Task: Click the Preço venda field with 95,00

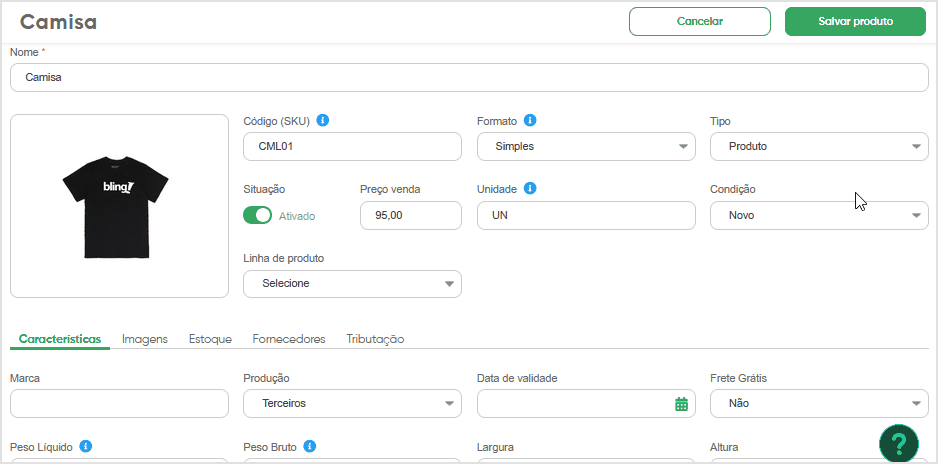Action: point(411,215)
